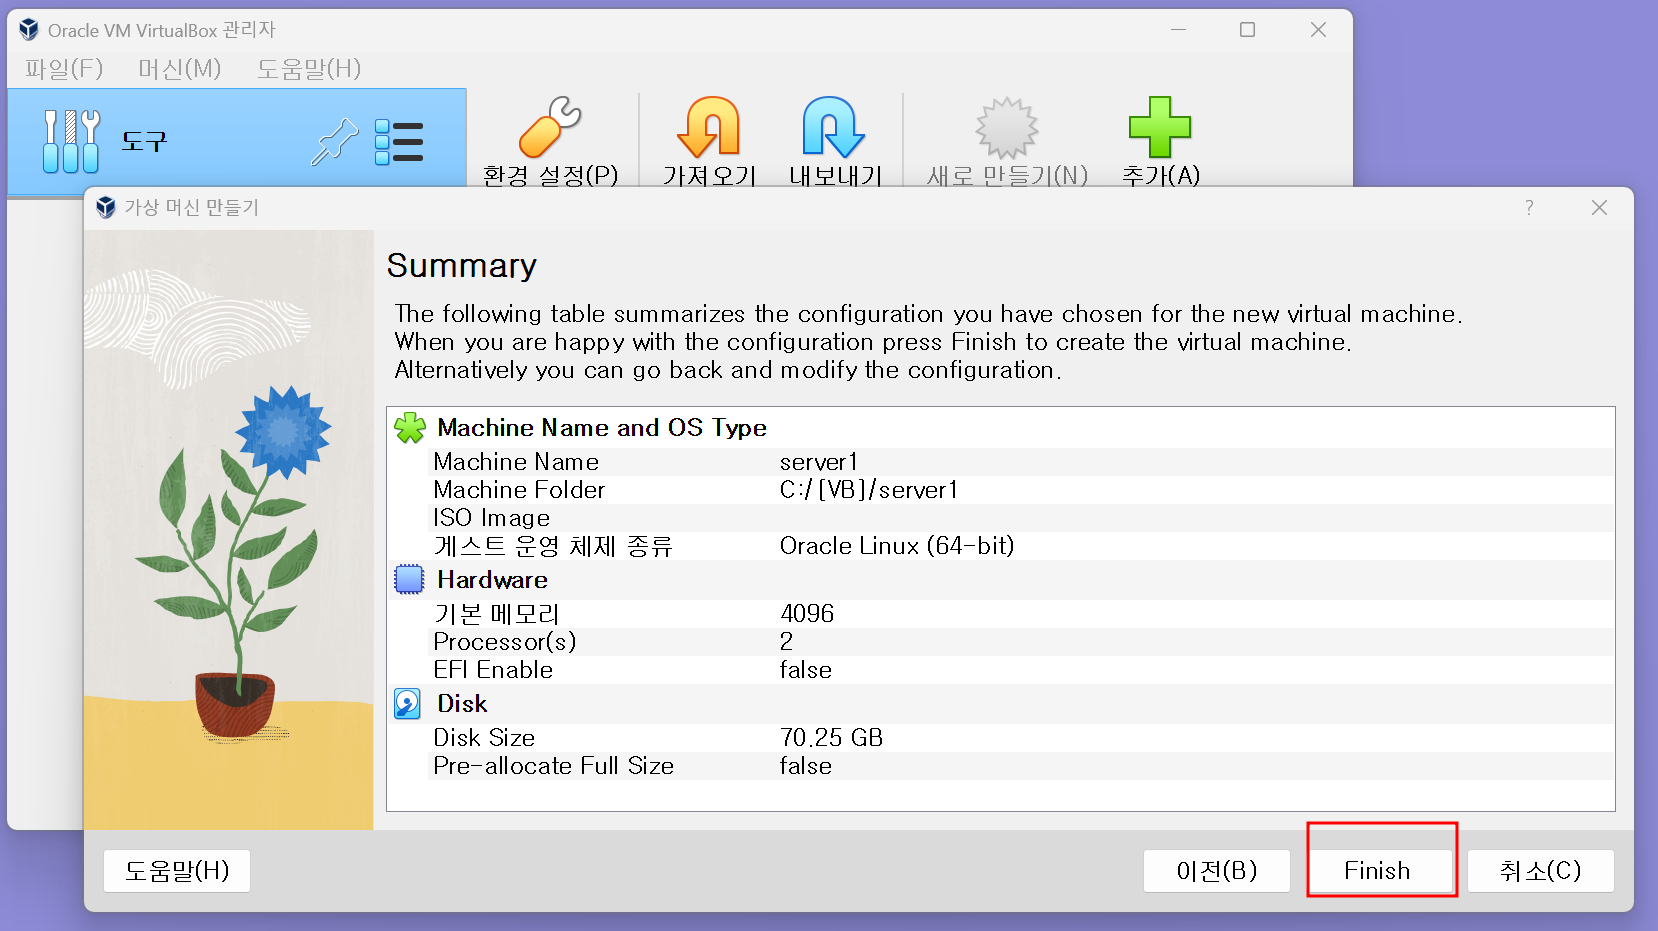Click the VirtualBox logo in the manager title bar

tap(29, 30)
